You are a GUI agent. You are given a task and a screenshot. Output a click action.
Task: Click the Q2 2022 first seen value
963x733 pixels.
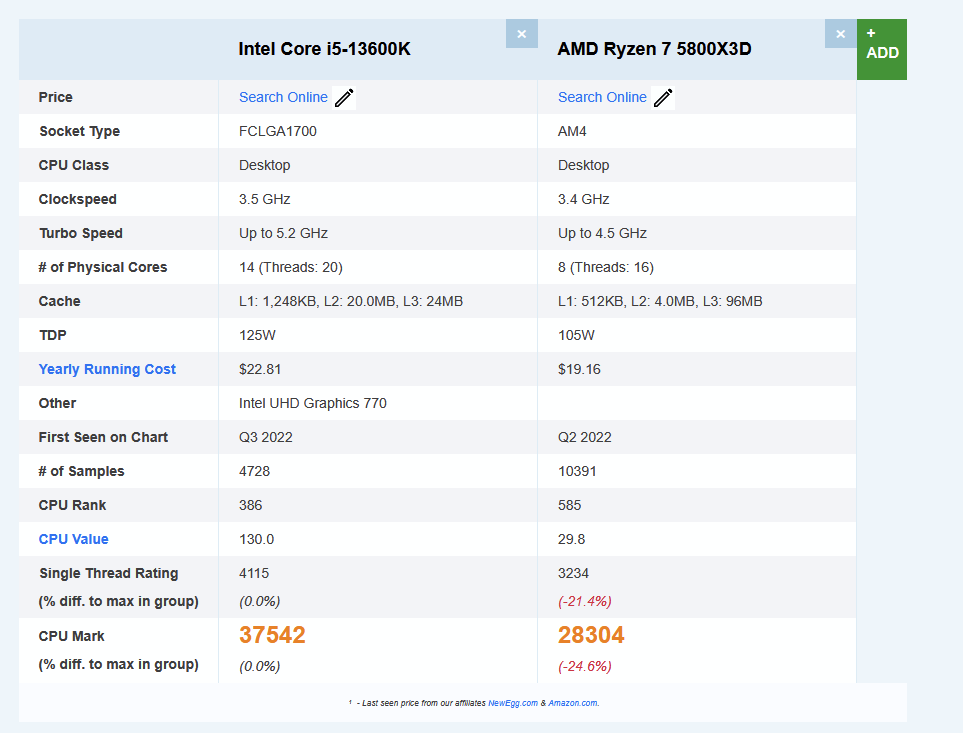(x=585, y=437)
